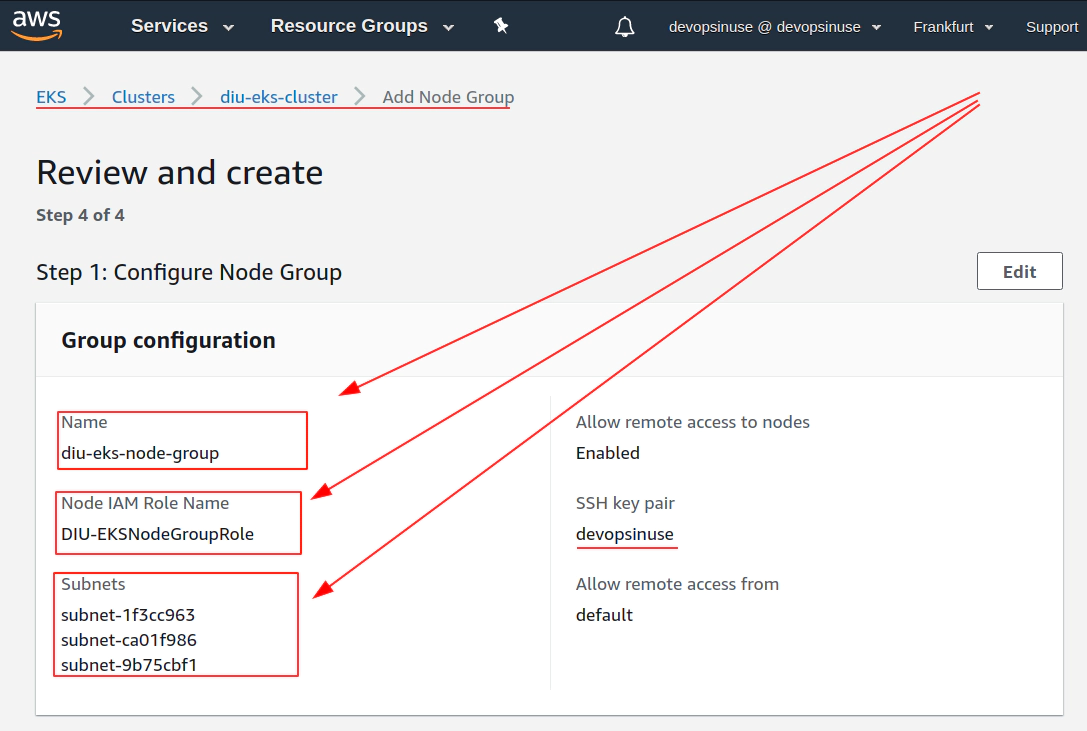Click the default remote access source value
This screenshot has width=1087, height=731.
click(x=605, y=615)
